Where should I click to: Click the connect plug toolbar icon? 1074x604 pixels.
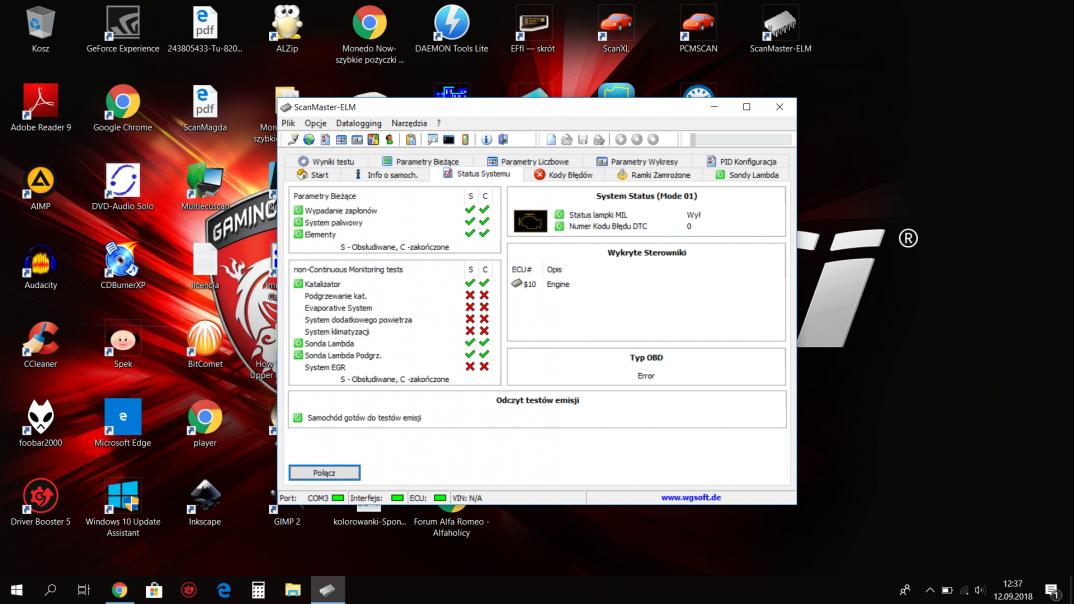point(292,140)
